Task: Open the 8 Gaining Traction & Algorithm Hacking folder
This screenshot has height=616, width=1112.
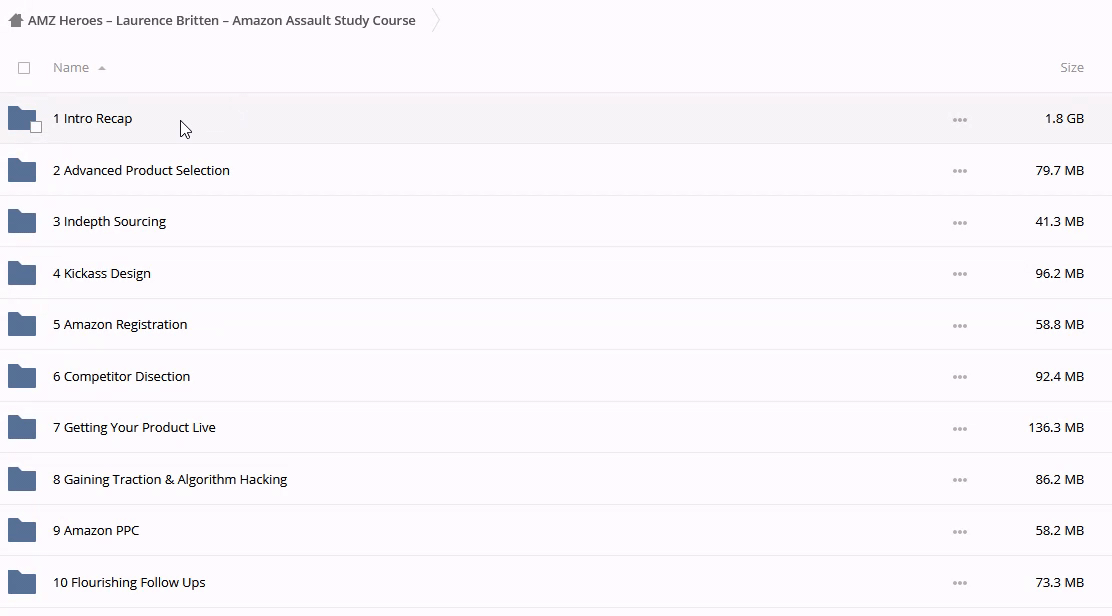Action: [170, 480]
